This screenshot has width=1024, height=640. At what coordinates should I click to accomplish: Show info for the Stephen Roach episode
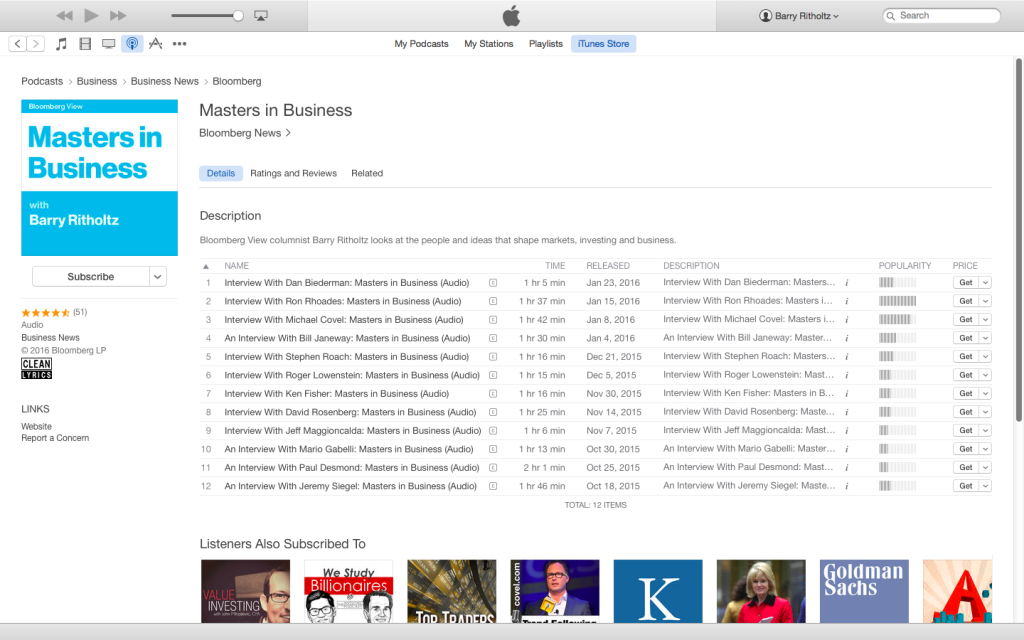coord(846,357)
